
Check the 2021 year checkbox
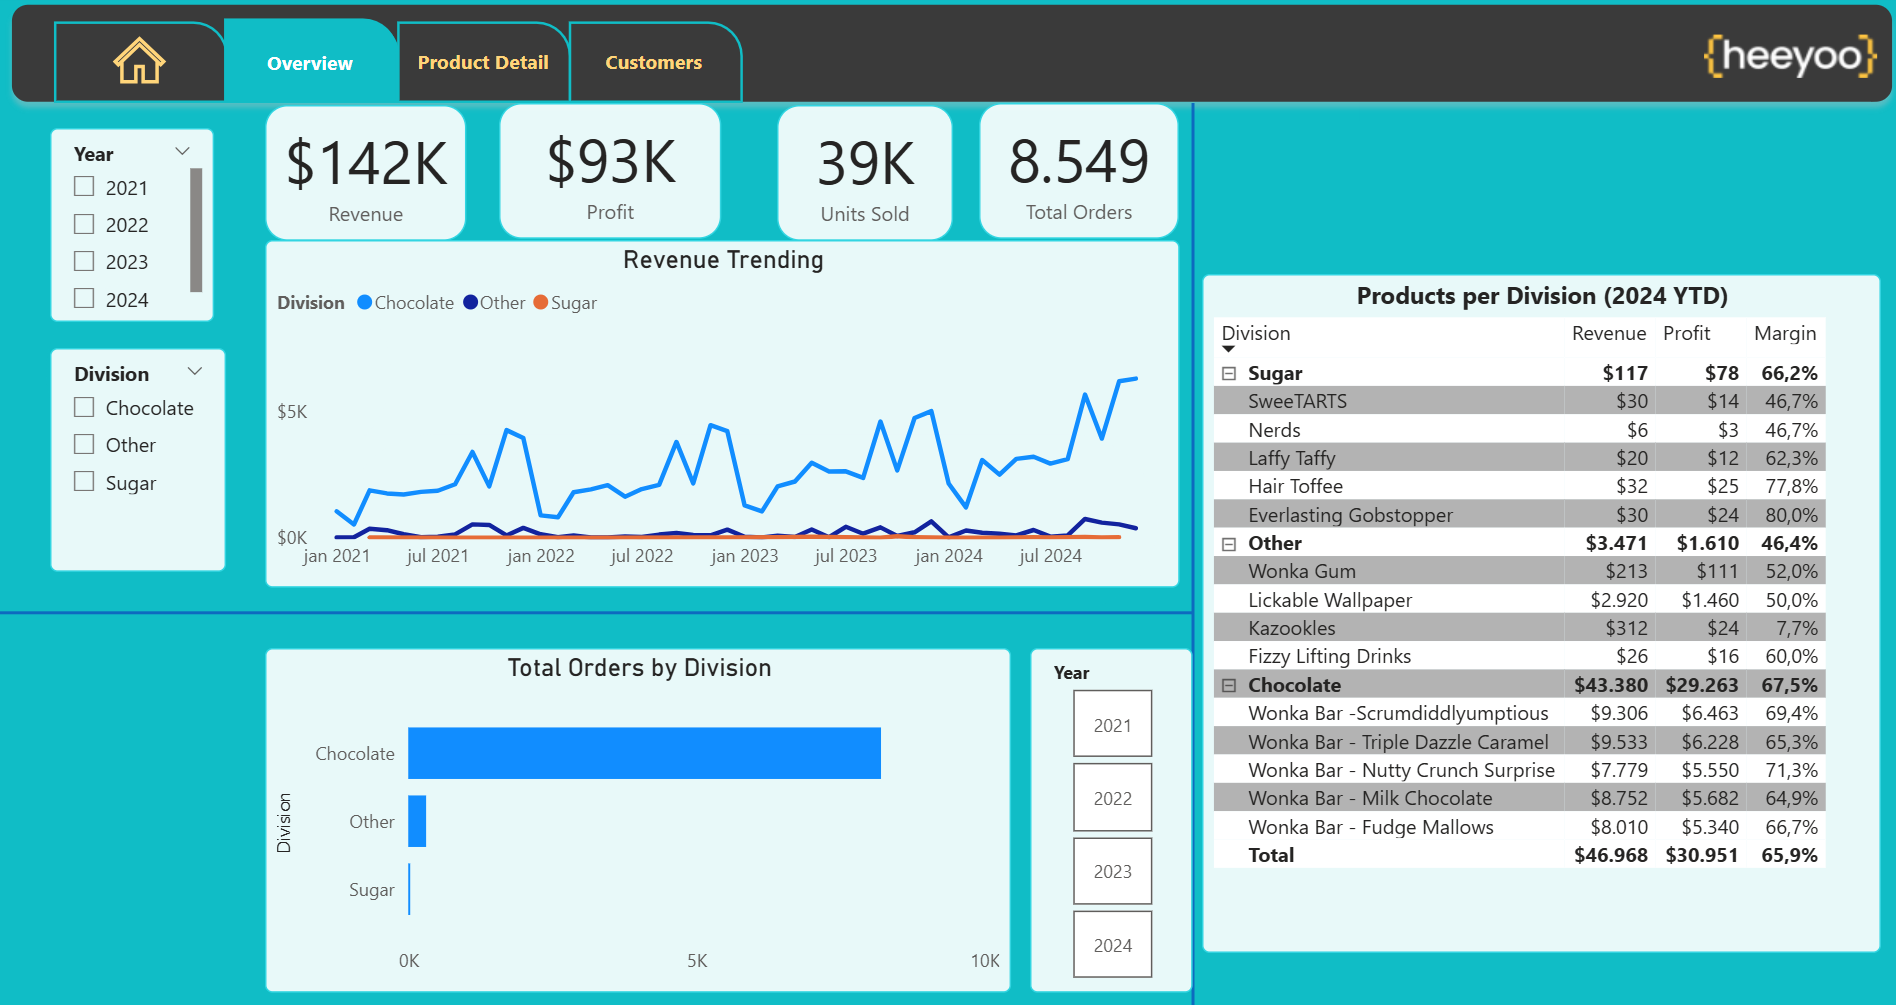point(84,187)
